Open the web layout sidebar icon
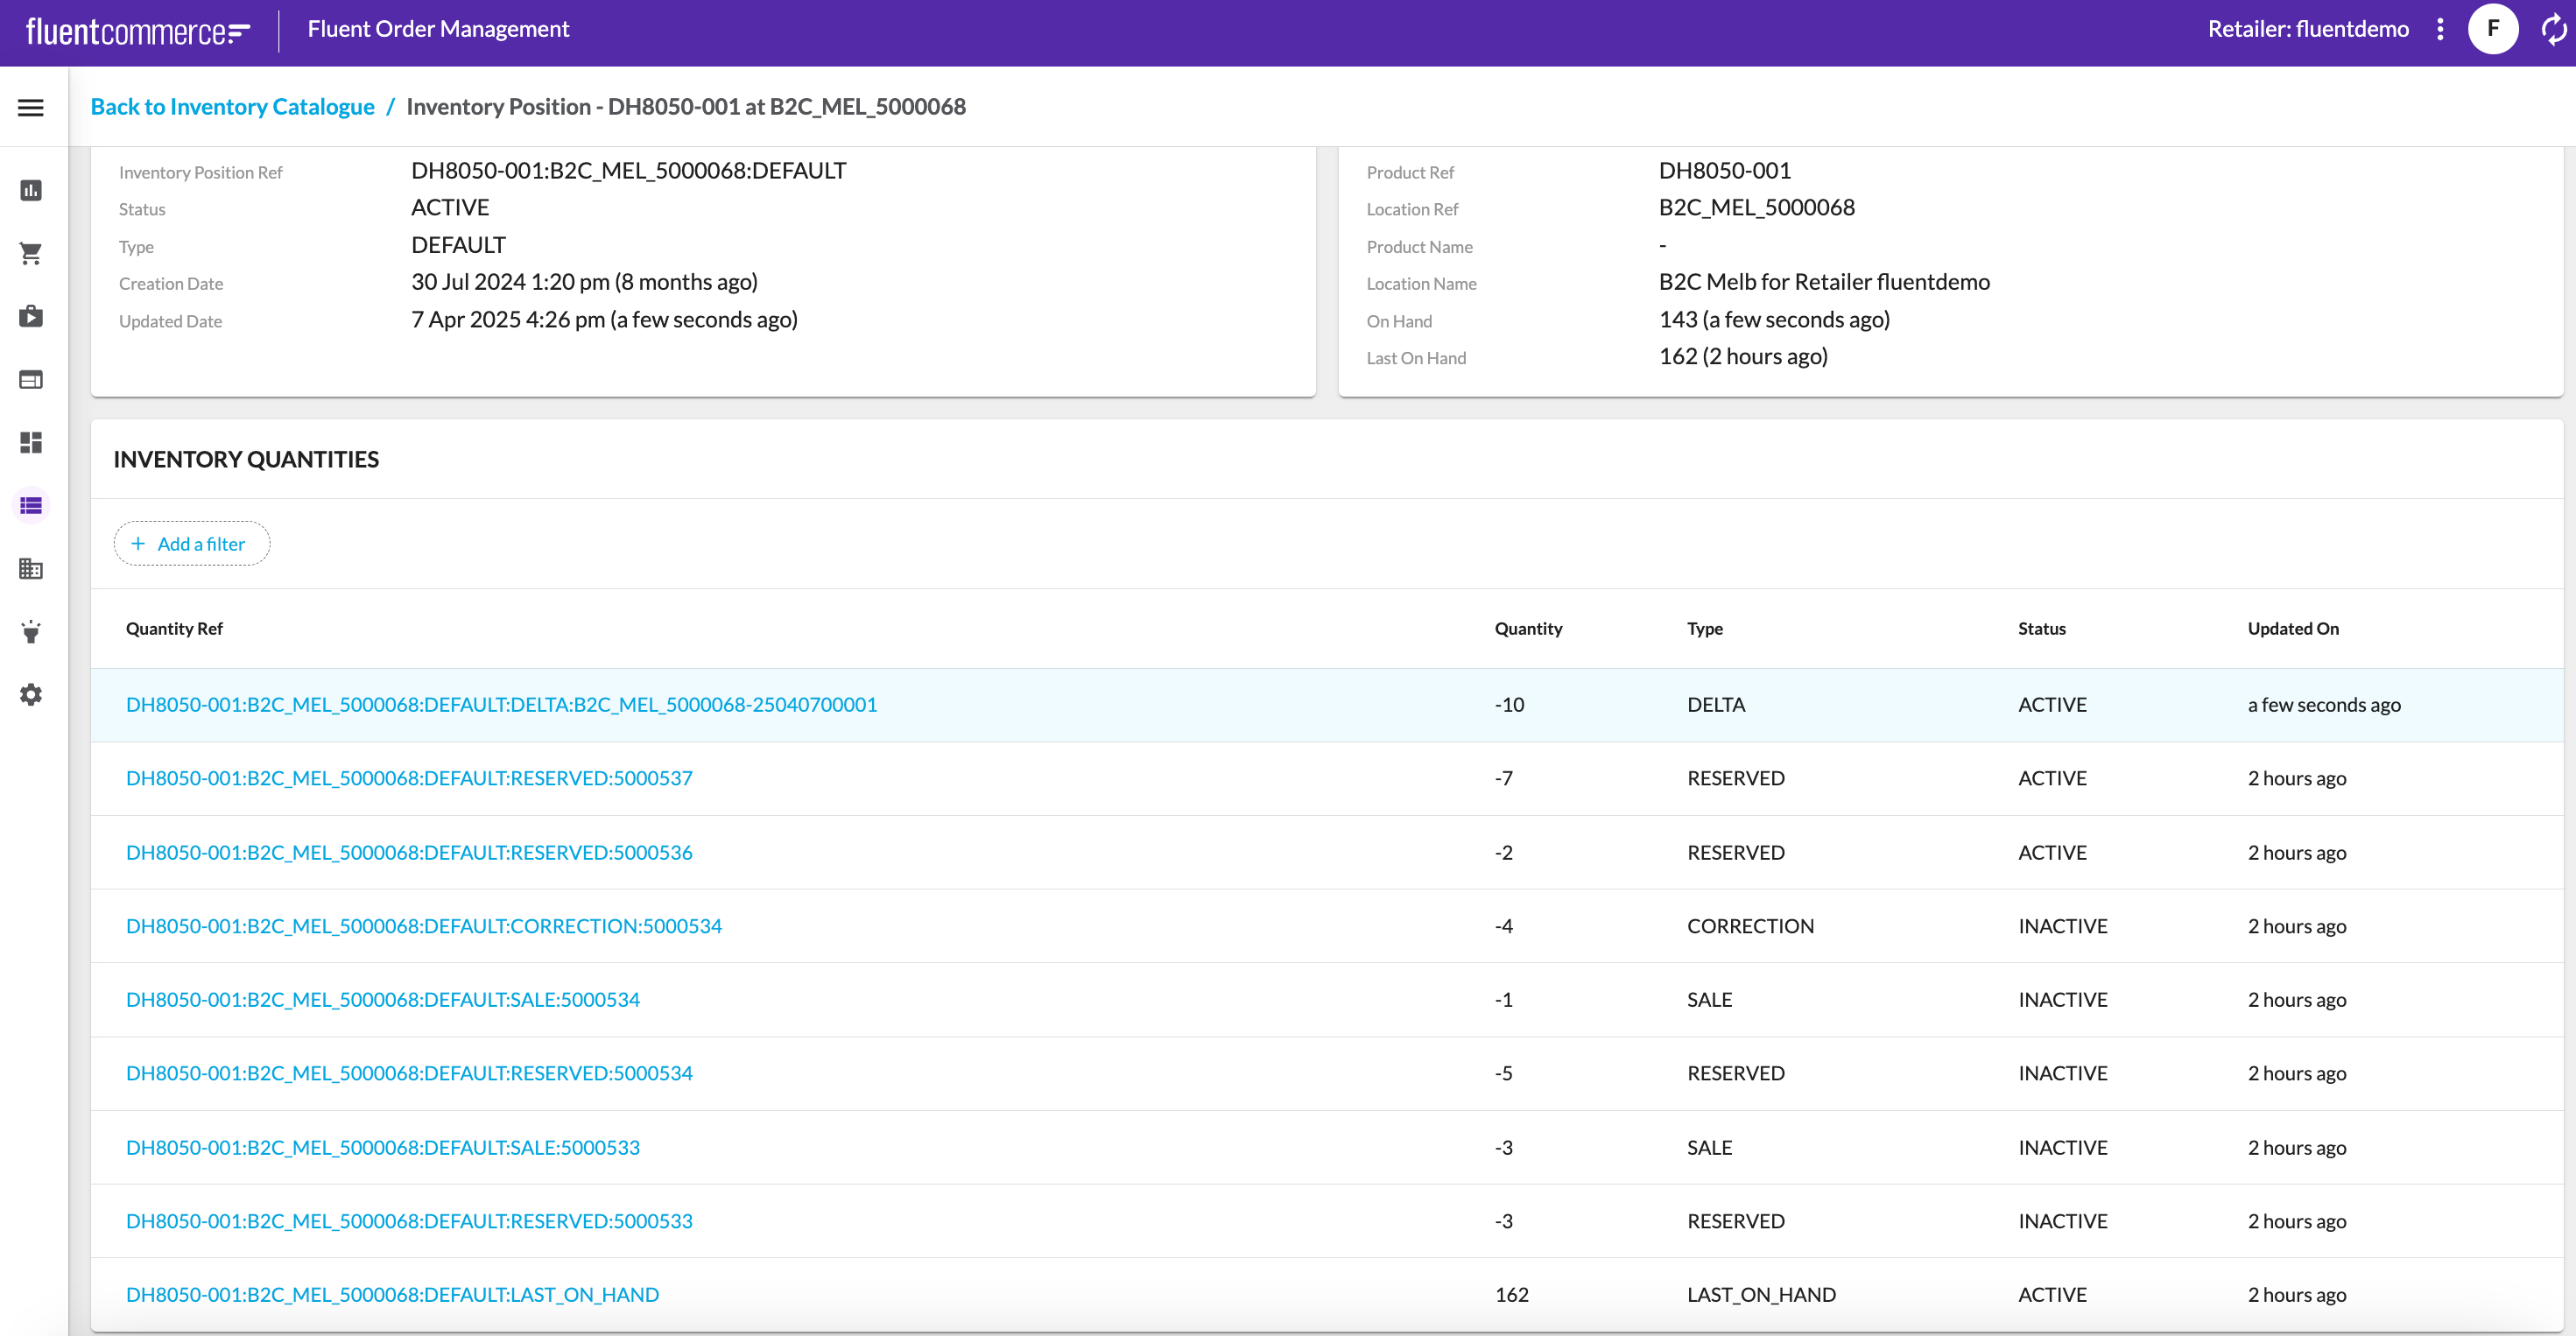 coord(31,379)
